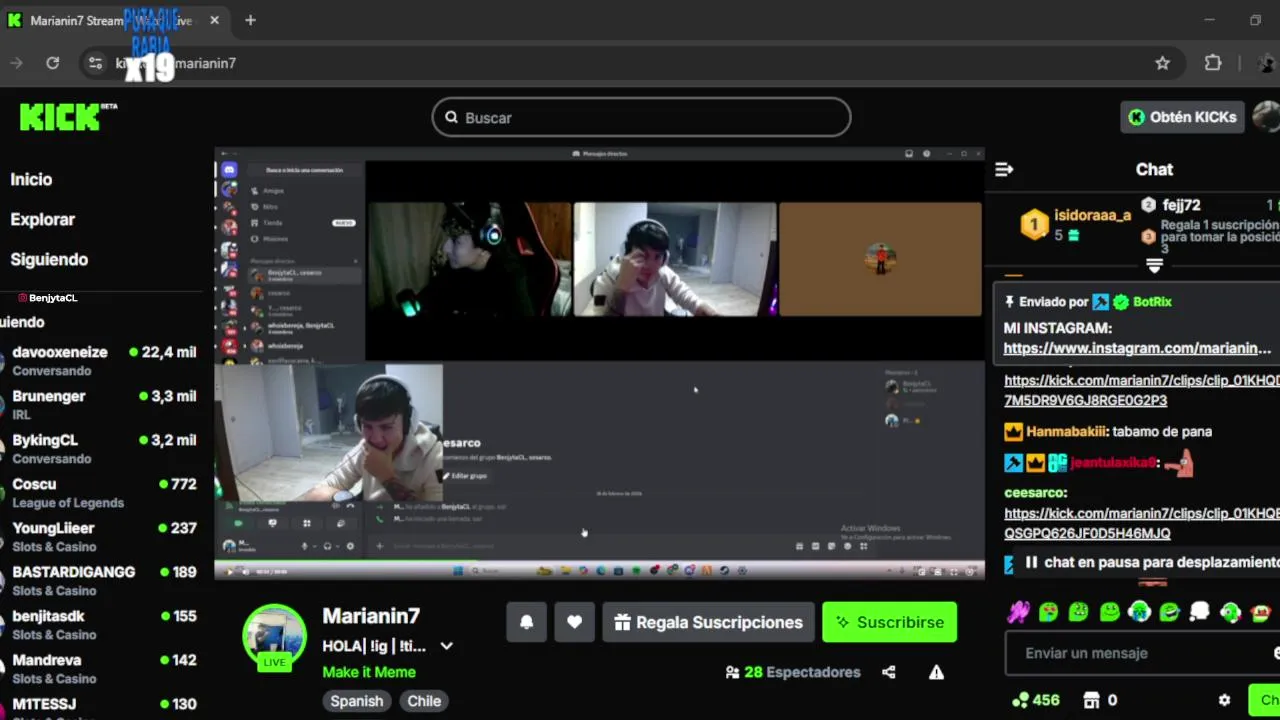Click the Chile tag
1280x720 pixels.
click(x=424, y=701)
